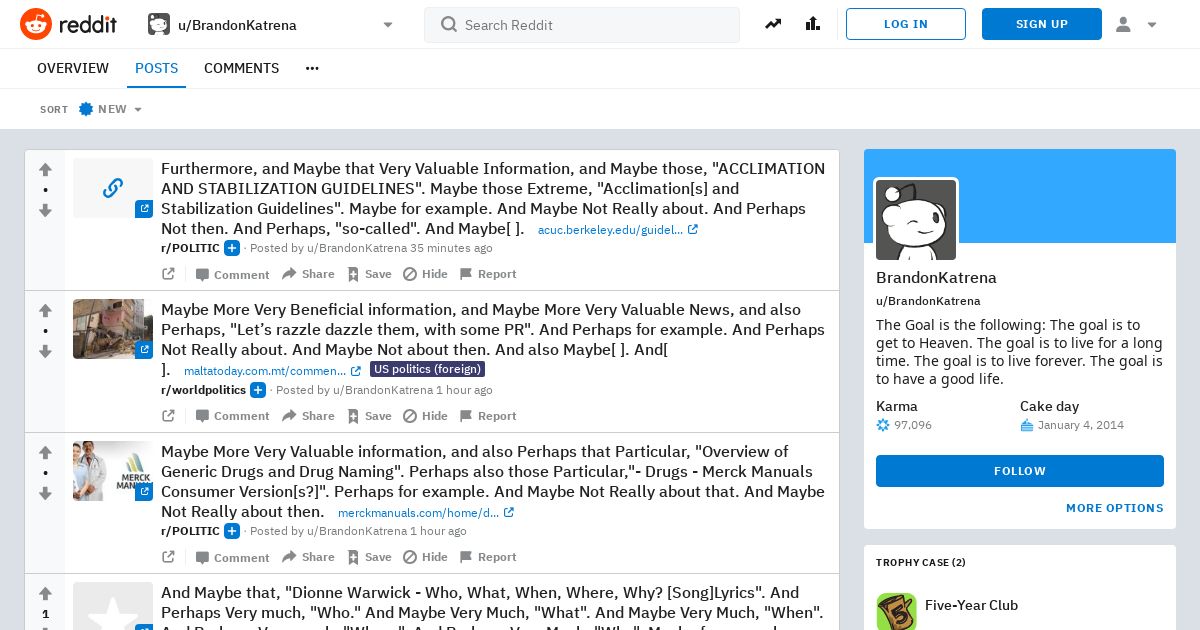Screen dimensions: 1200x630
Task: Upvote the razzle dazzle PR post
Action: [x=45, y=311]
